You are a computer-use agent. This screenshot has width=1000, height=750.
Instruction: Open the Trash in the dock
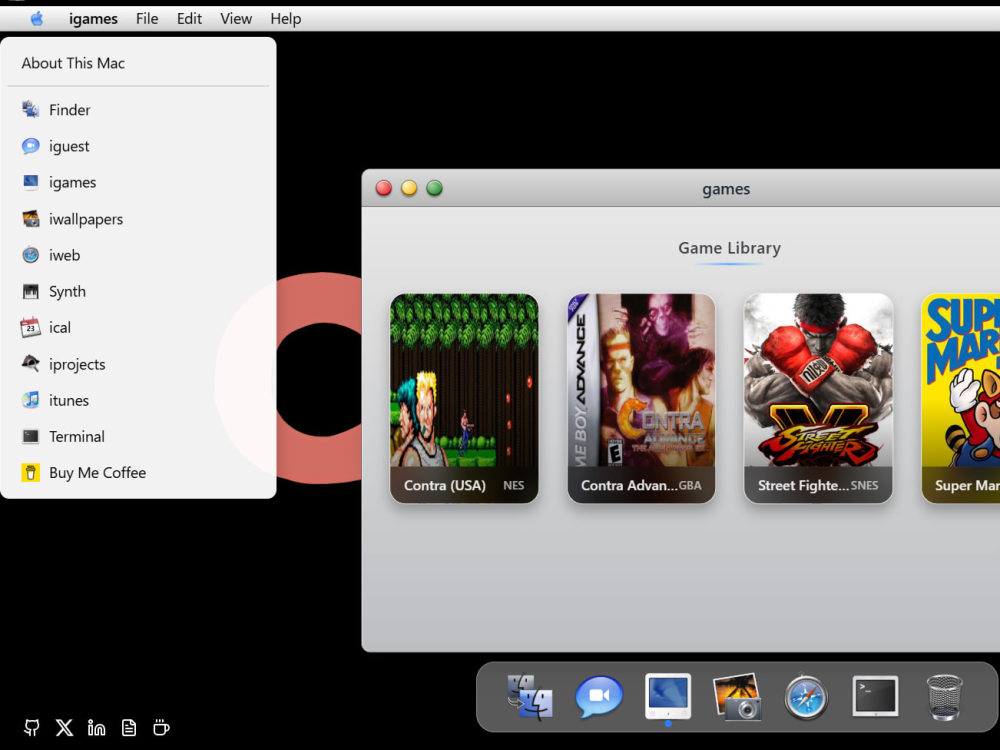pyautogui.click(x=944, y=697)
